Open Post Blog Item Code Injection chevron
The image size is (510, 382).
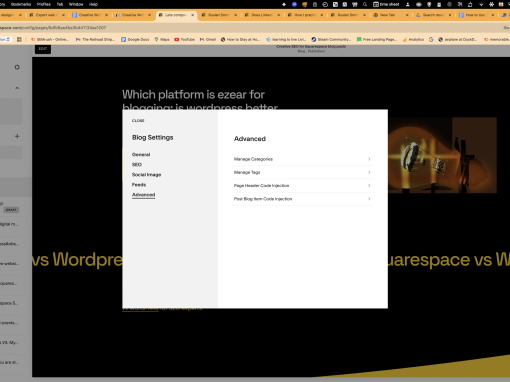point(369,199)
